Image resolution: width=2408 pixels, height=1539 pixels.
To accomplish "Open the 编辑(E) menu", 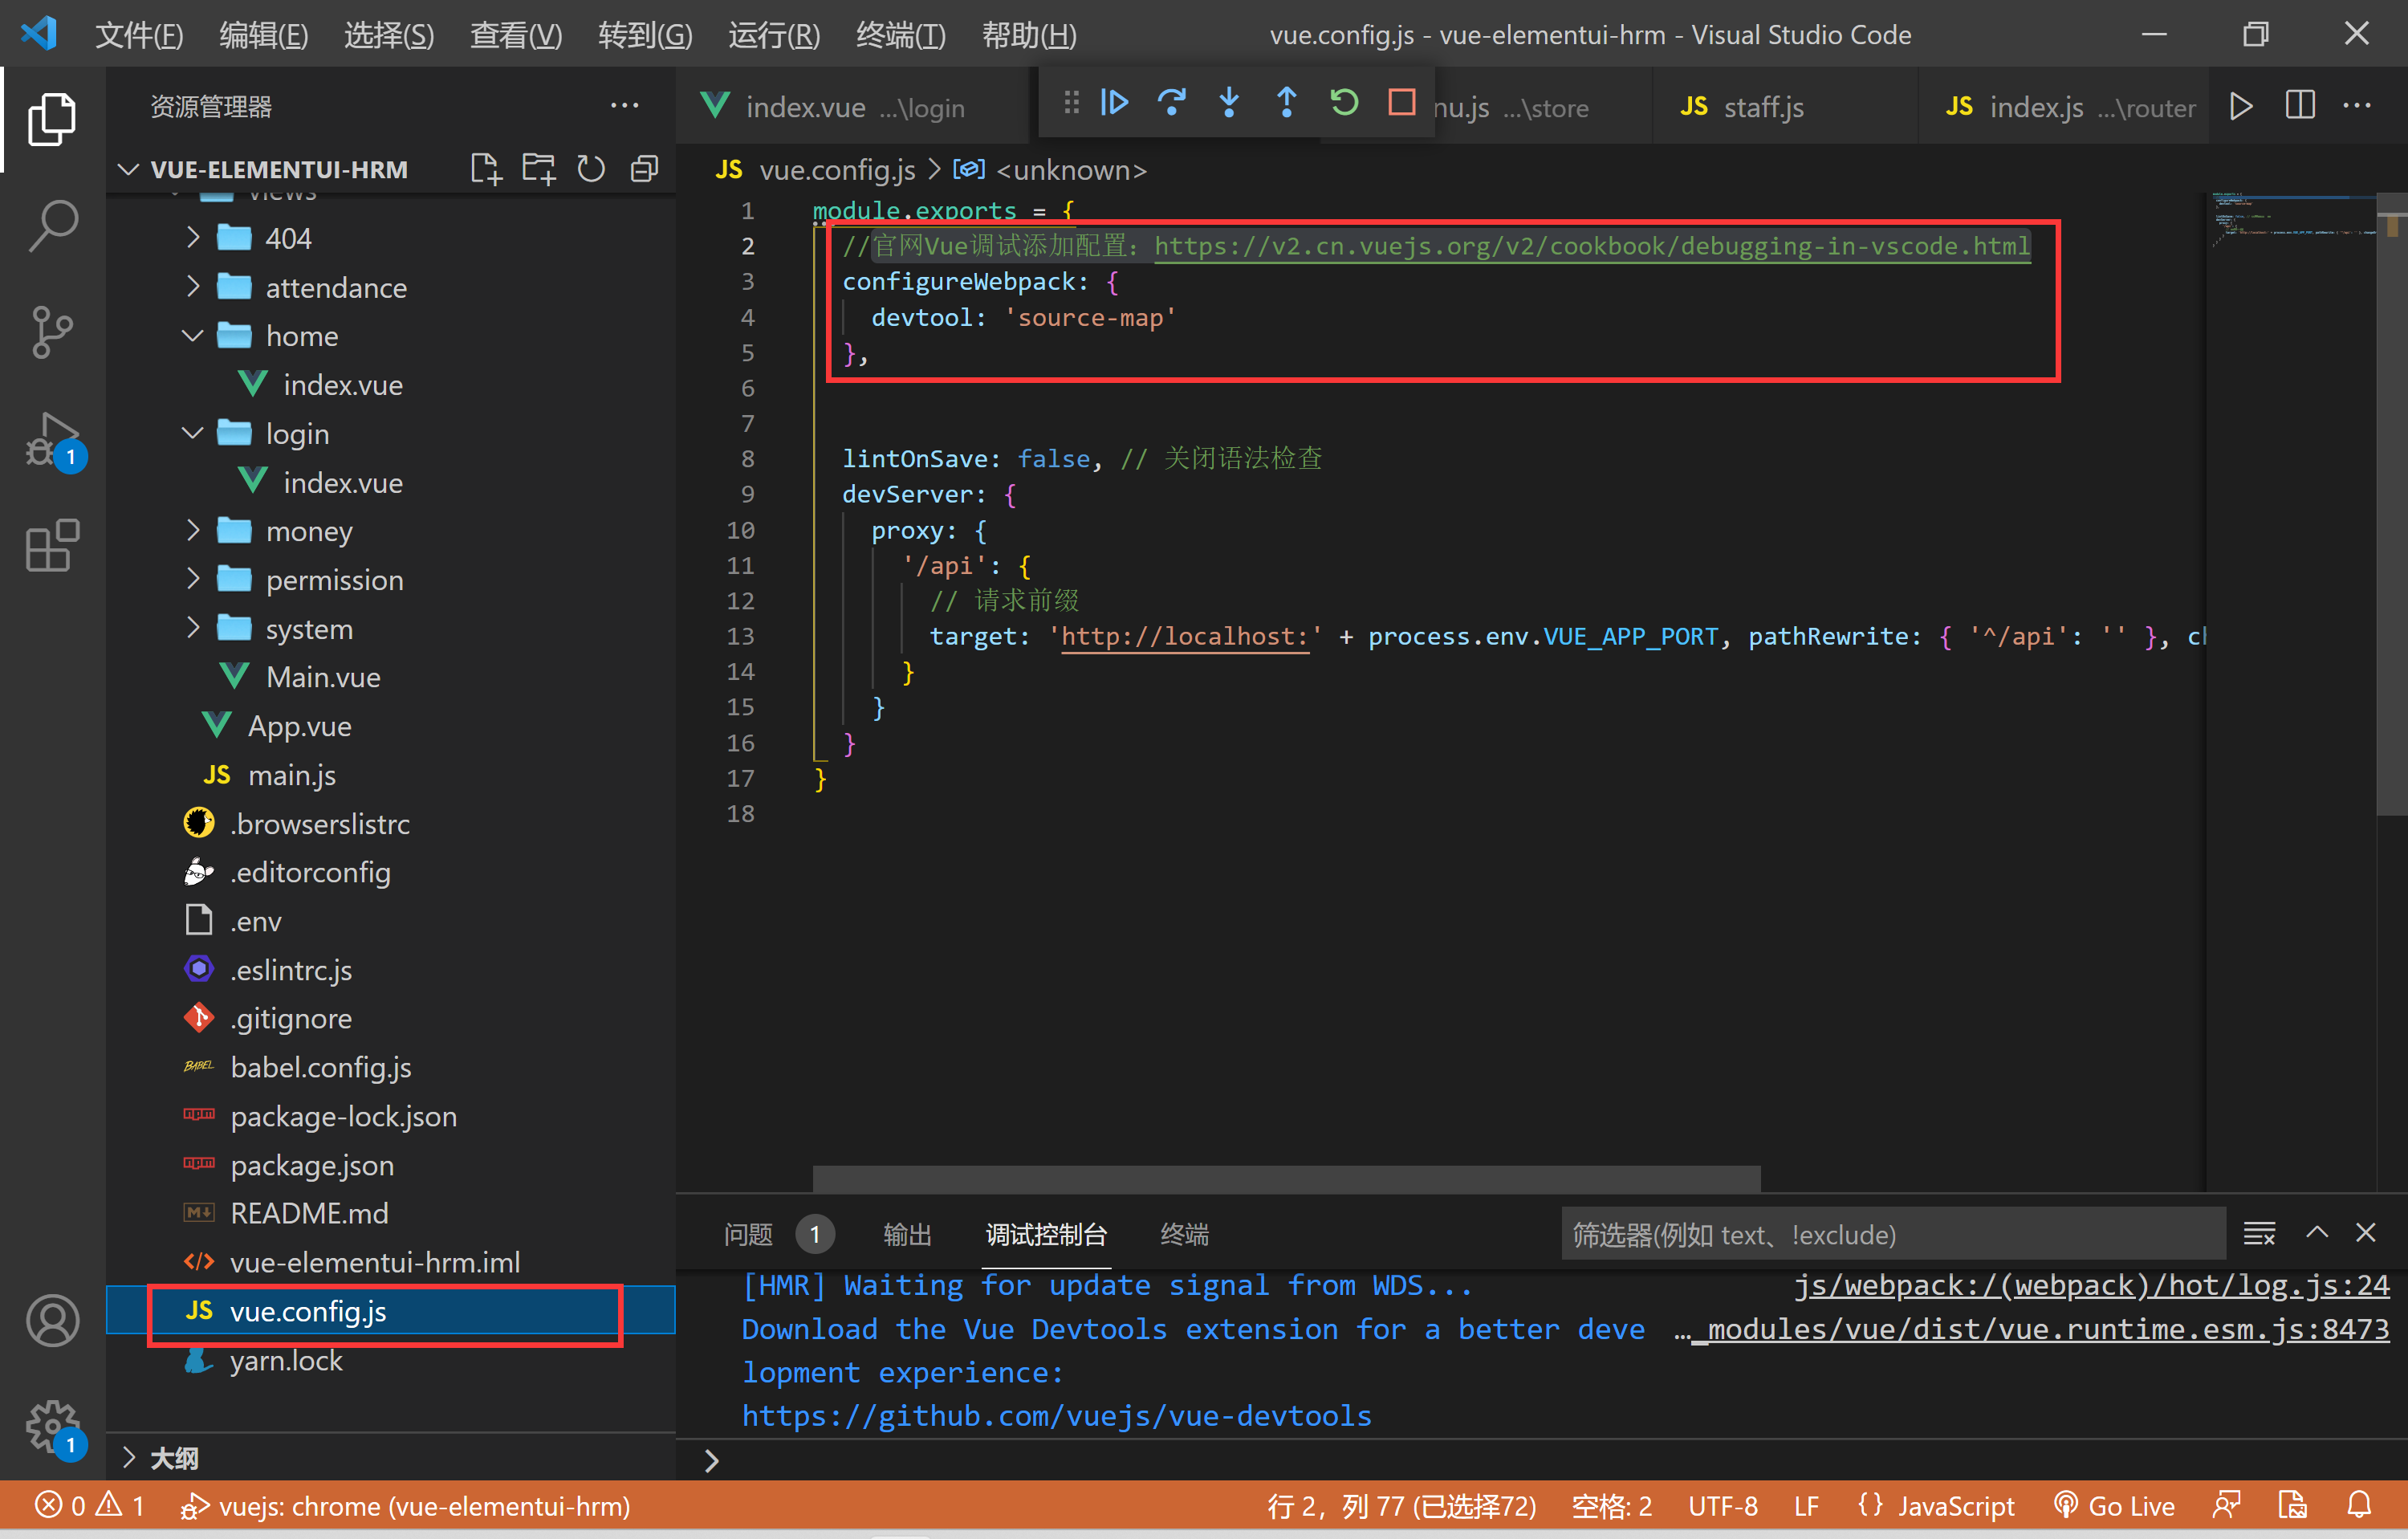I will pyautogui.click(x=264, y=35).
